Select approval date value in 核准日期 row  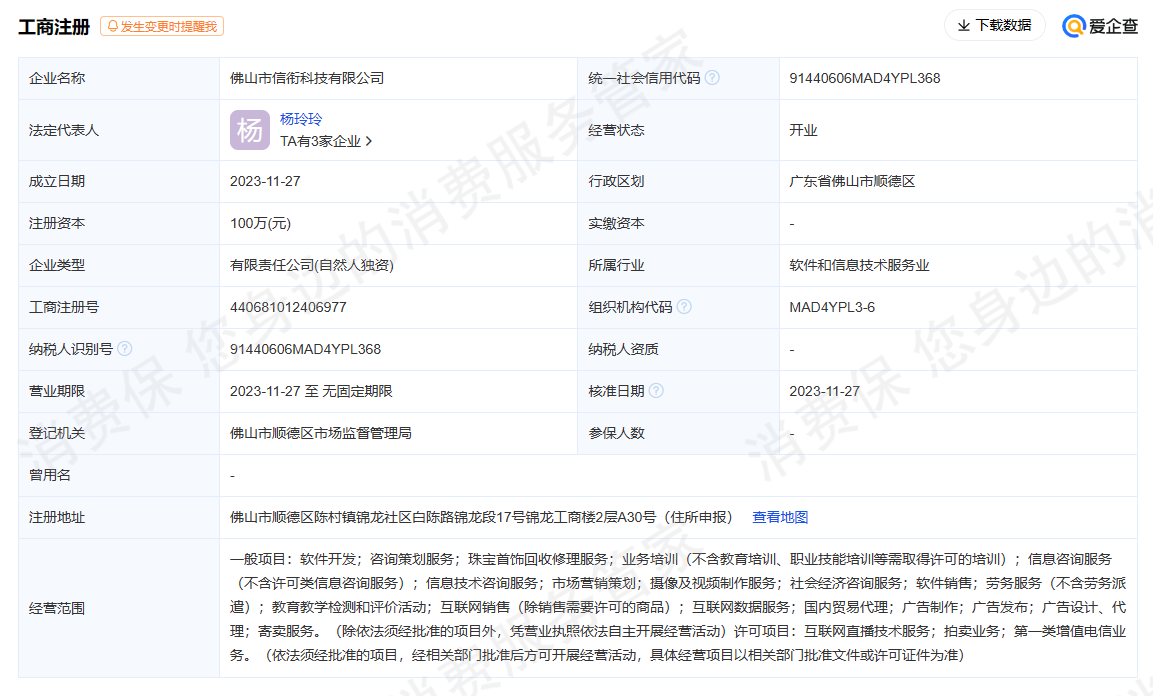click(x=824, y=391)
